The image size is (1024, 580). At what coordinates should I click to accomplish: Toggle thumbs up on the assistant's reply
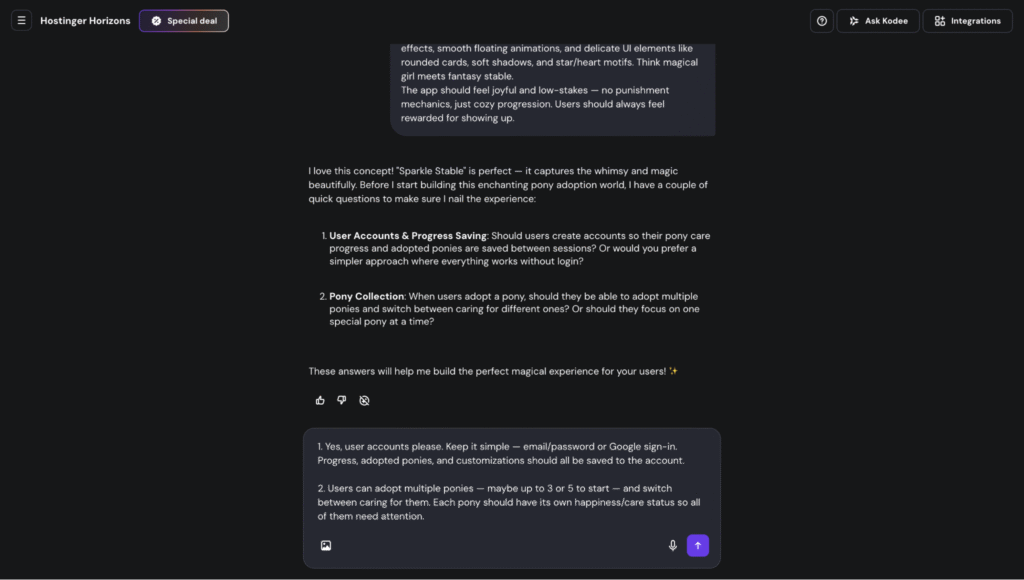point(320,400)
